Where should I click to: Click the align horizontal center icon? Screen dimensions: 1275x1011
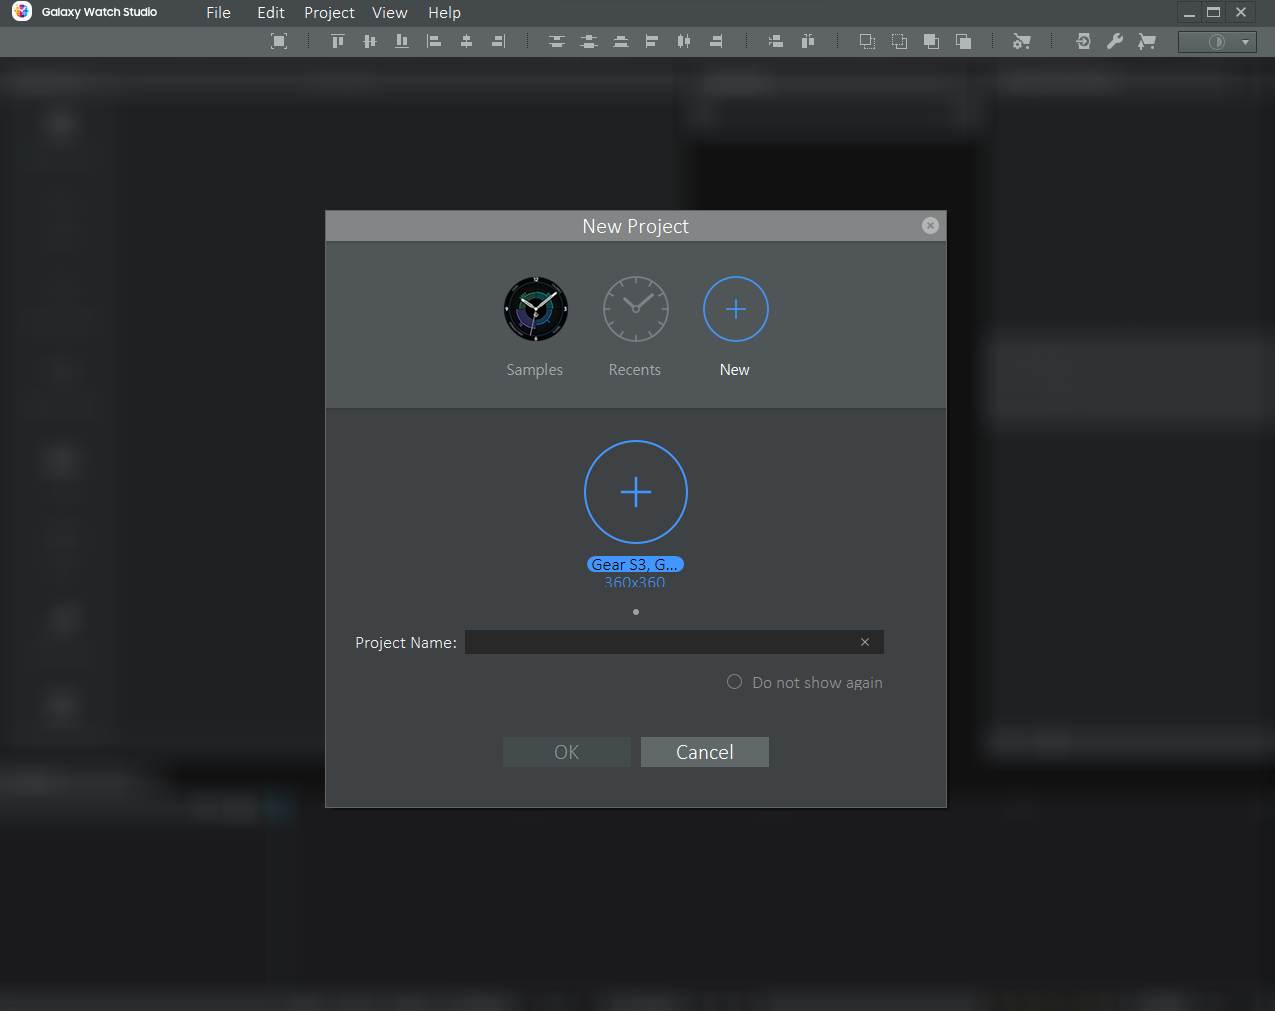[x=466, y=41]
